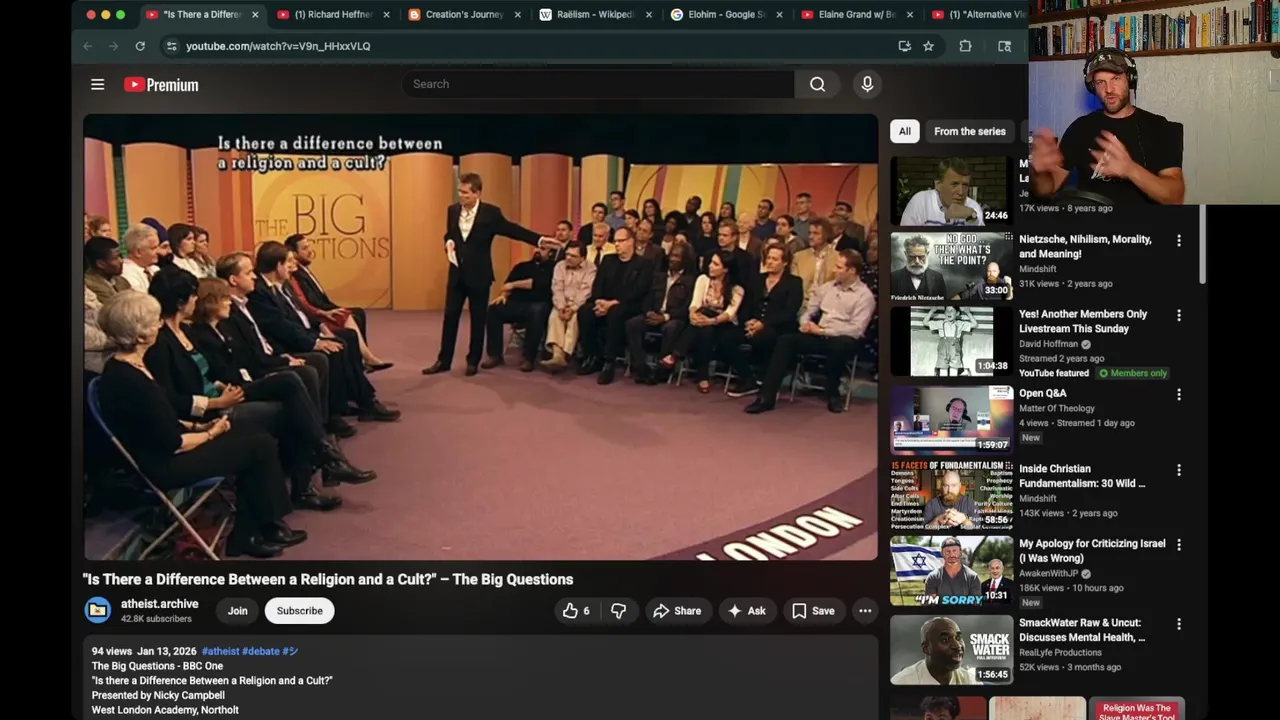The width and height of the screenshot is (1280, 720).
Task: Click the Matter Of Theology channel name
Action: point(1057,408)
